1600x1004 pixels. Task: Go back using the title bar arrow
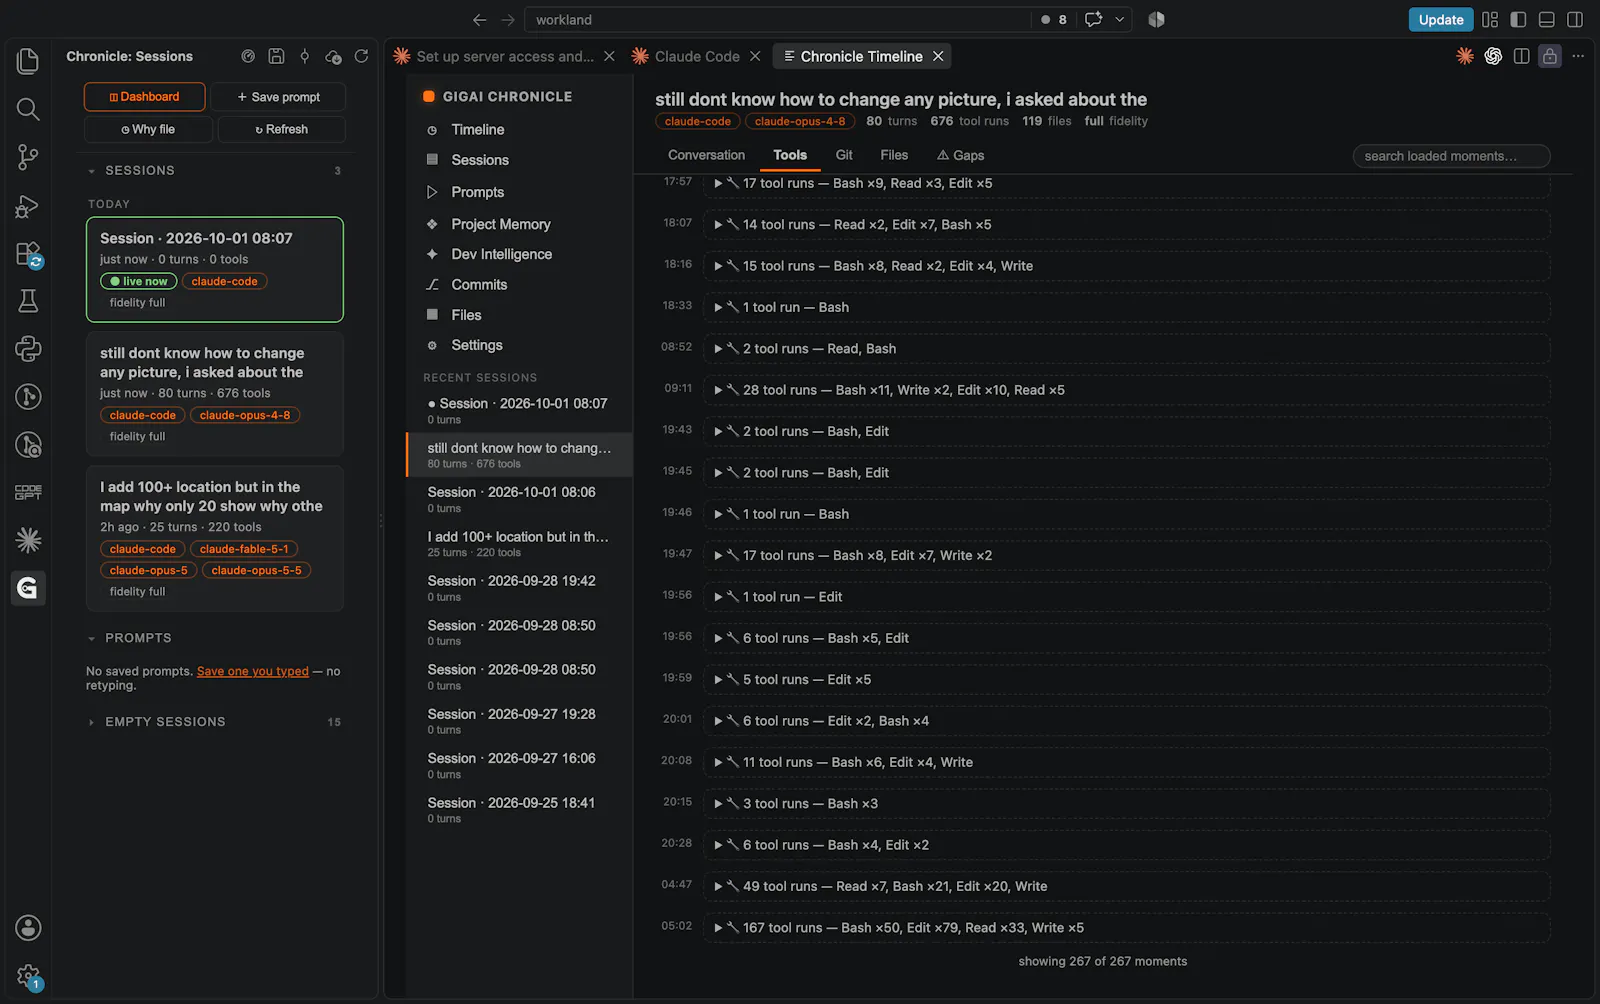pyautogui.click(x=479, y=19)
